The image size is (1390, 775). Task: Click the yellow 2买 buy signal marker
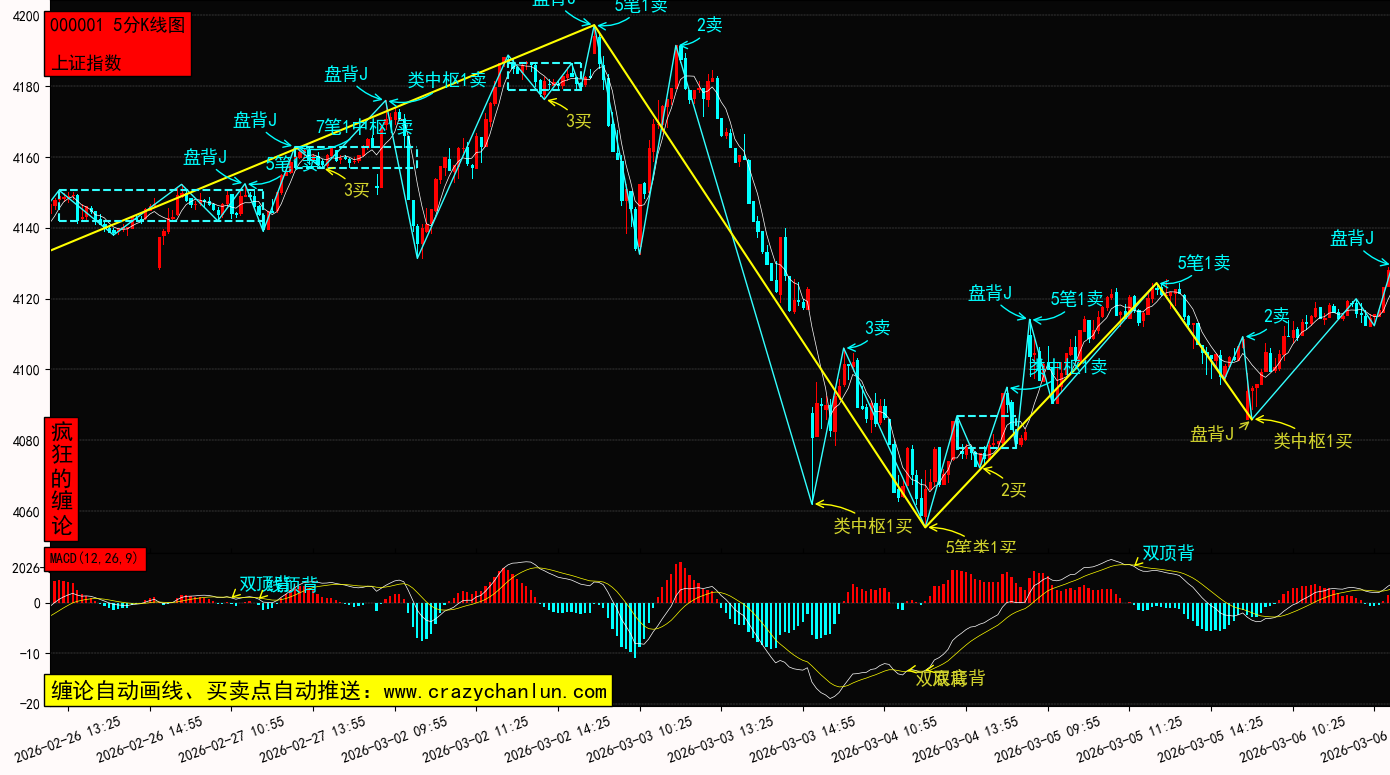coord(1013,489)
